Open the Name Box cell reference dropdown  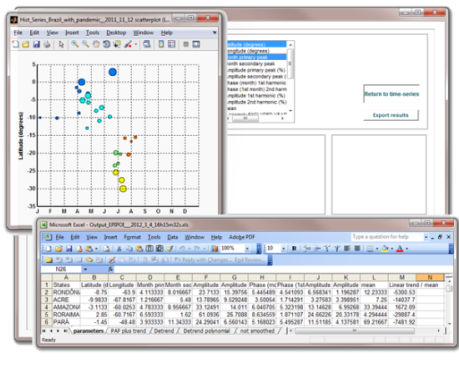85,269
